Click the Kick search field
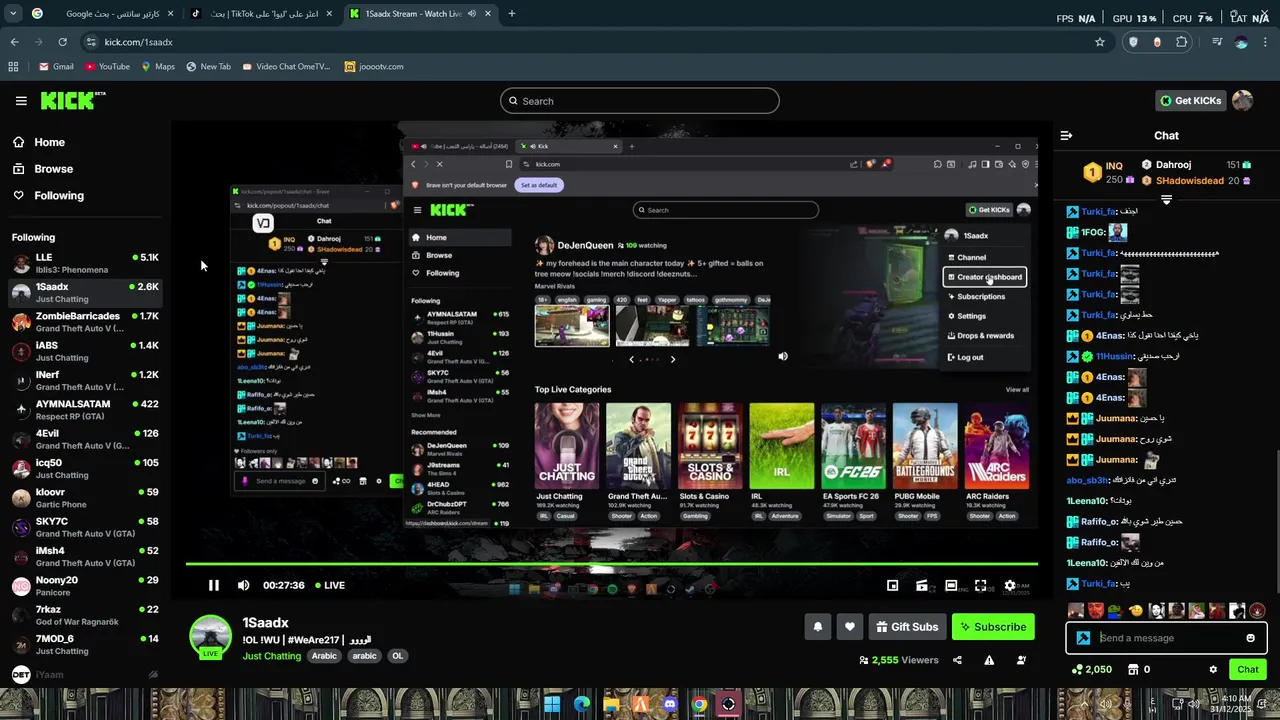This screenshot has height=720, width=1280. point(640,101)
